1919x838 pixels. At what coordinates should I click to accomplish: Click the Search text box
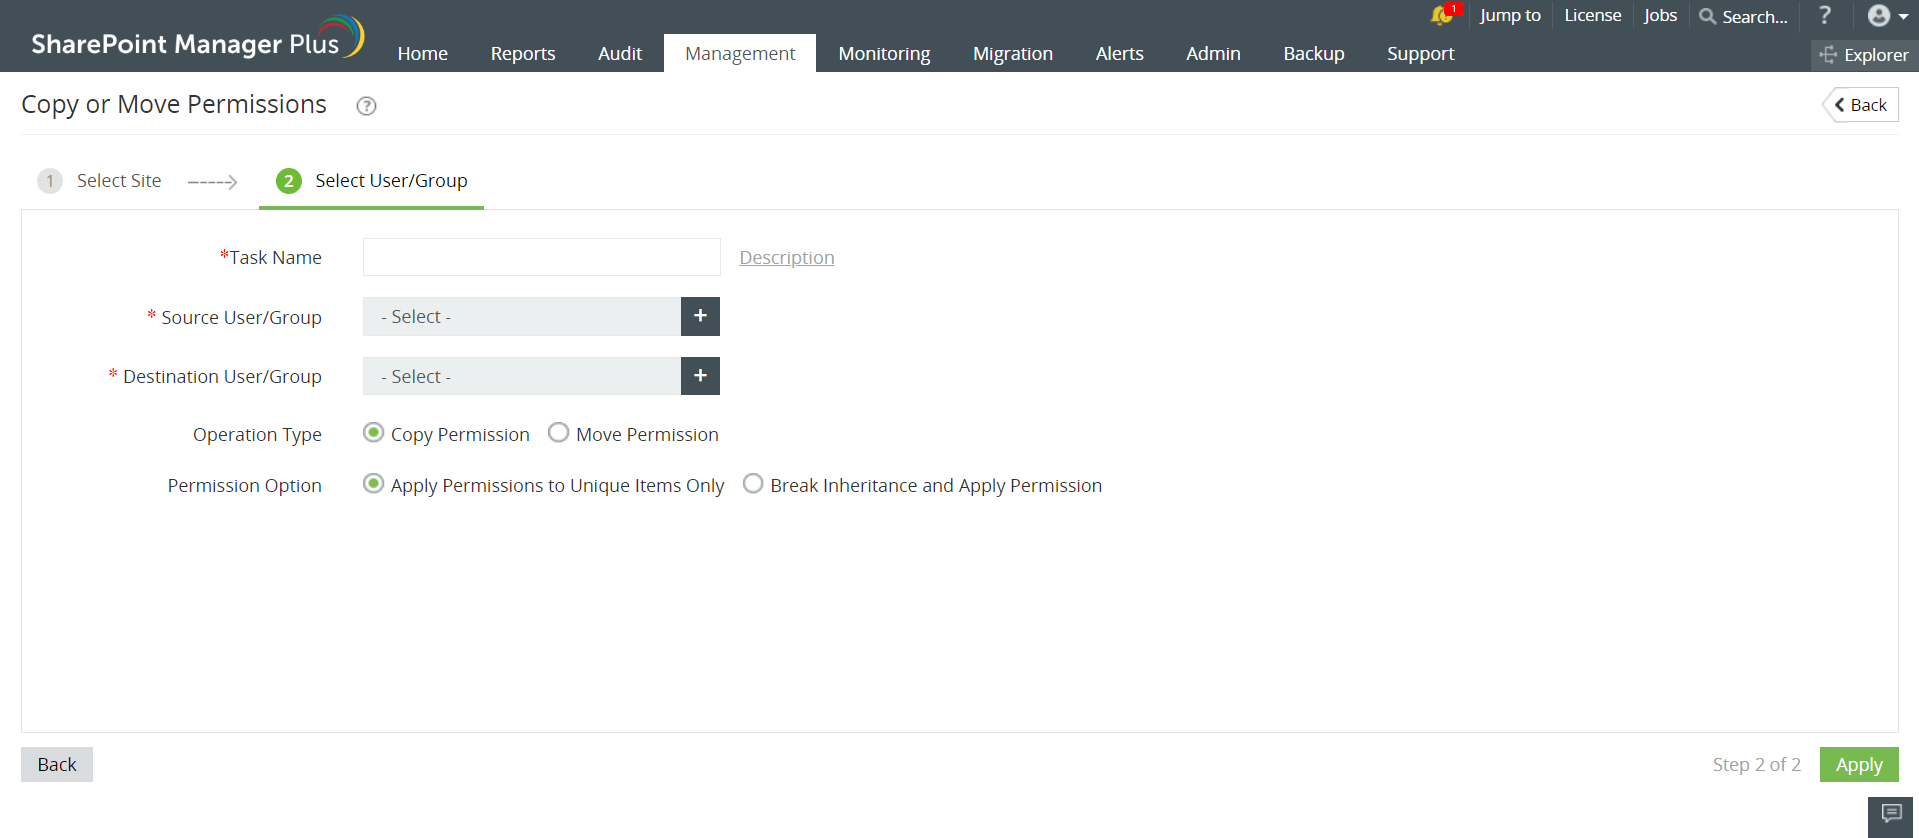coord(1755,16)
